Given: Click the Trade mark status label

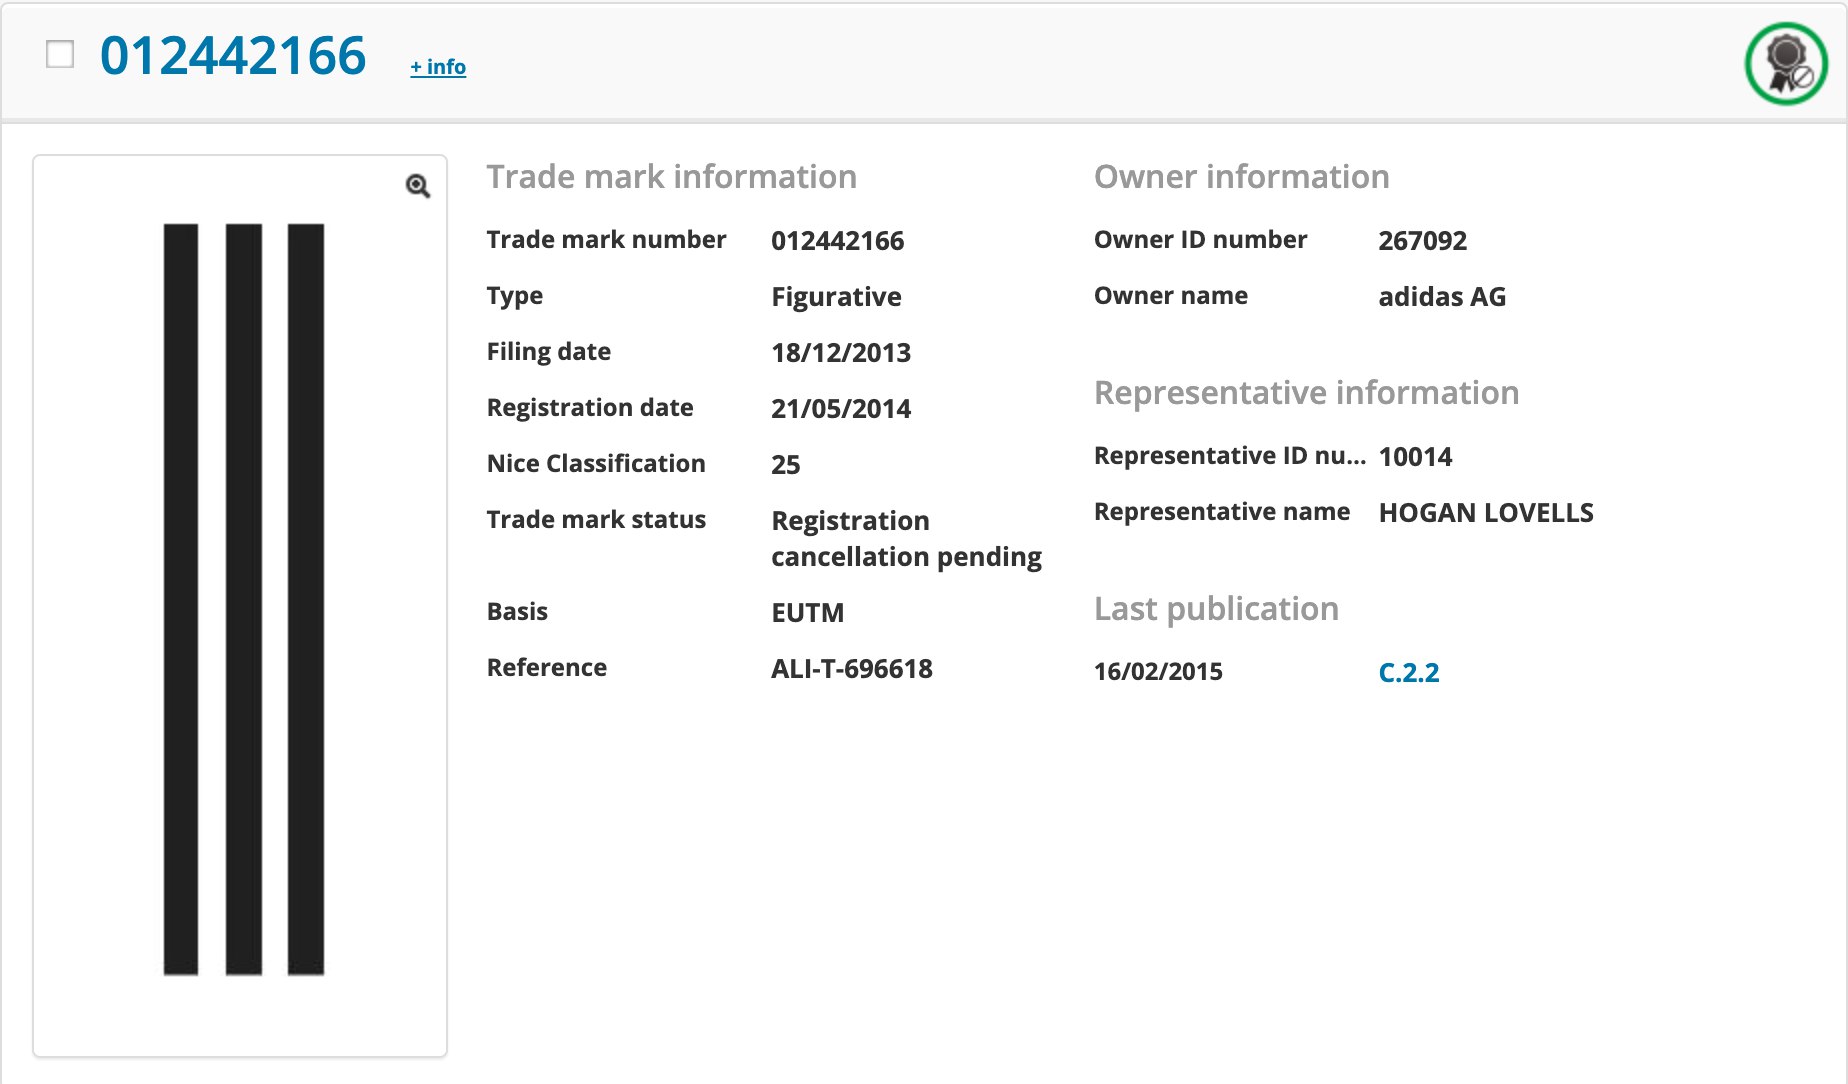Looking at the screenshot, I should (x=596, y=519).
